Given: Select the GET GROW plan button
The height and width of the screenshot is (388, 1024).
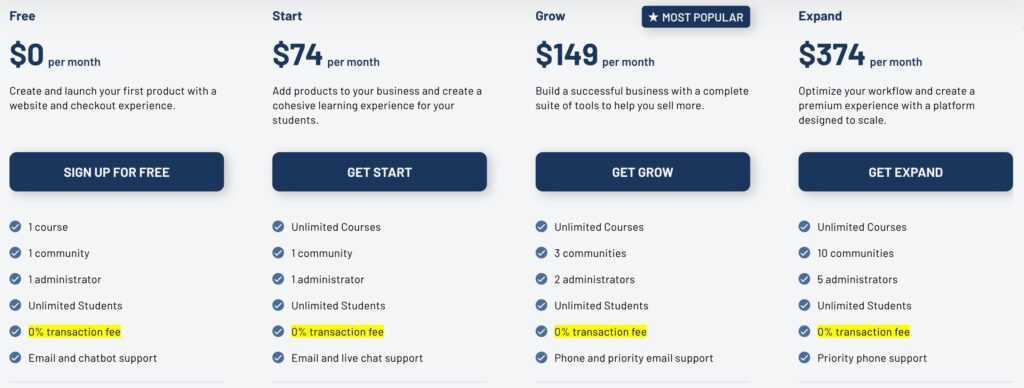Looking at the screenshot, I should (643, 172).
